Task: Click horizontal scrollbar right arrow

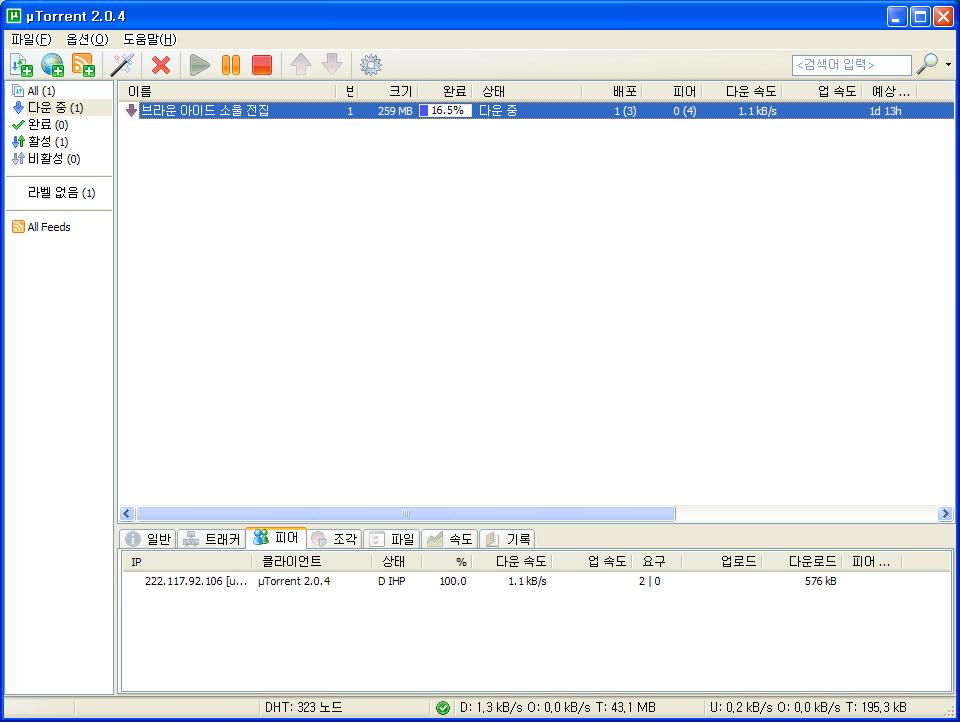Action: tap(945, 513)
